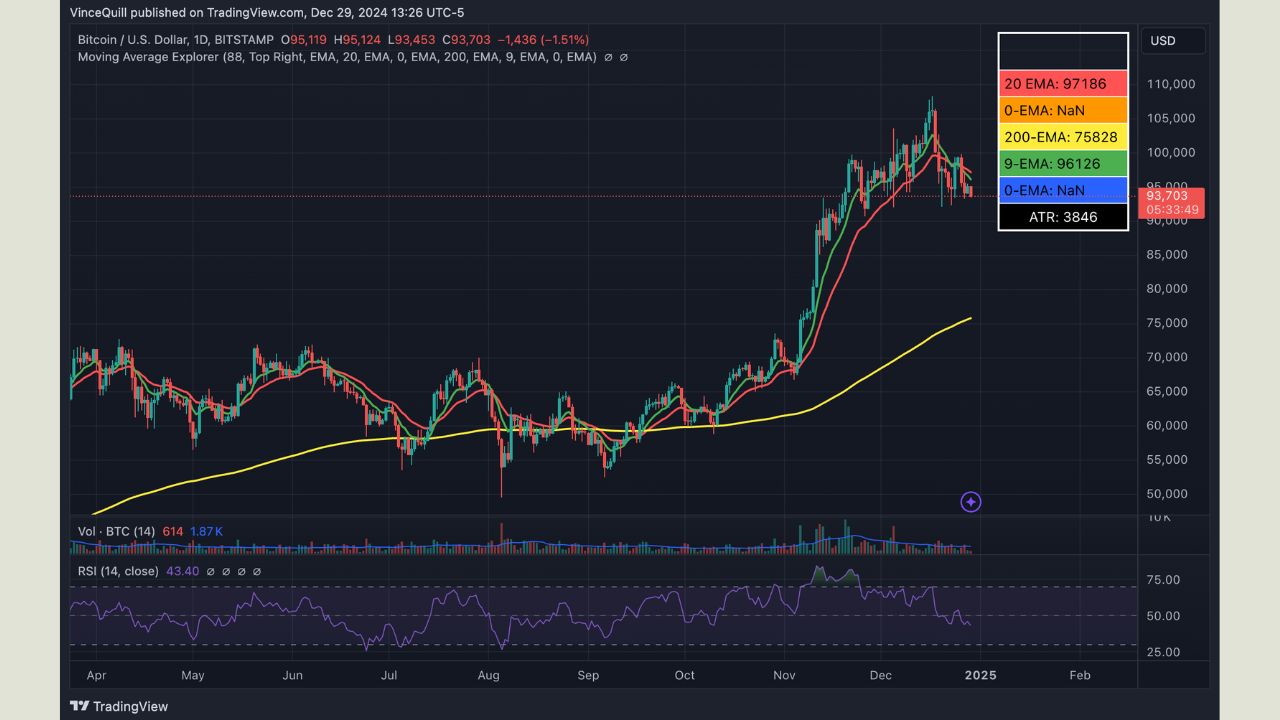Viewport: 1280px width, 720px height.
Task: Click the purple star event marker near December
Action: point(970,502)
